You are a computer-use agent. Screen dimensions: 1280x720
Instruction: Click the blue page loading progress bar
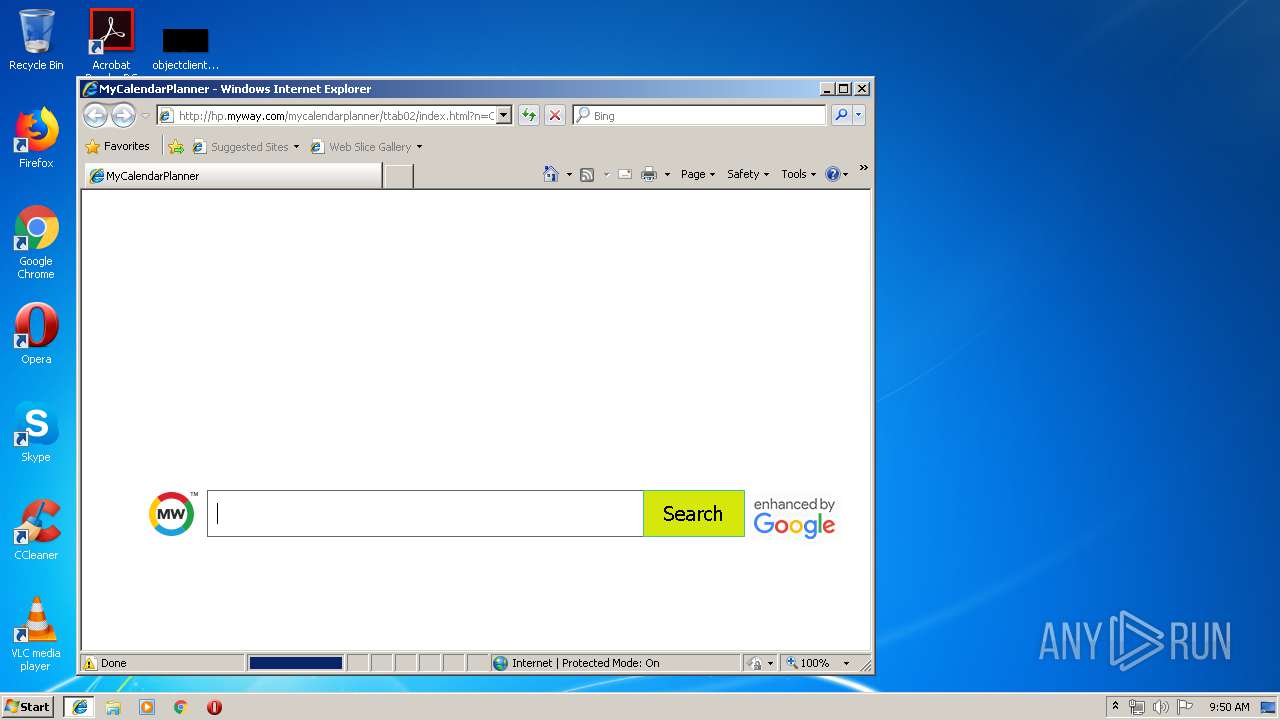296,663
